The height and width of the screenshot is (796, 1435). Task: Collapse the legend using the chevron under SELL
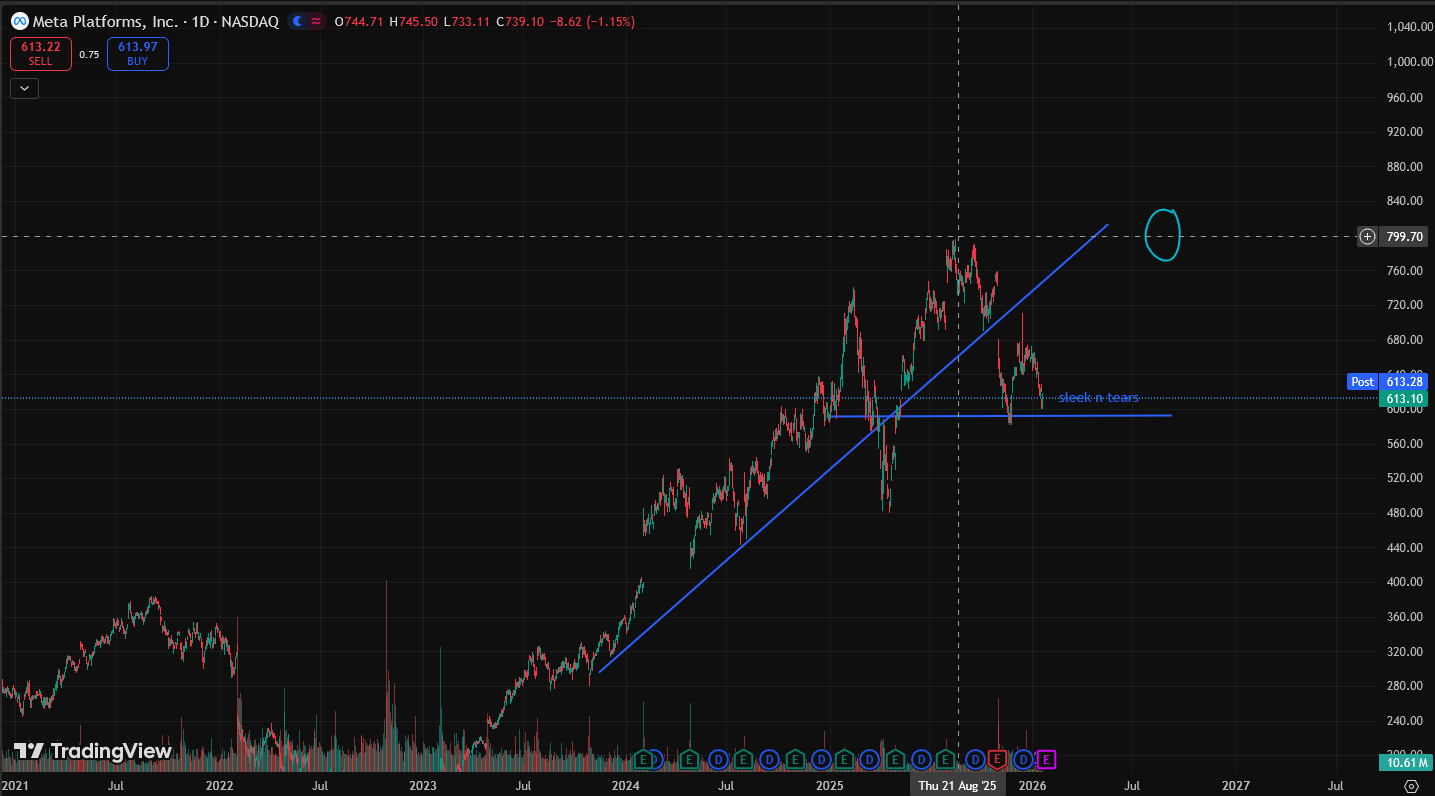pyautogui.click(x=24, y=88)
